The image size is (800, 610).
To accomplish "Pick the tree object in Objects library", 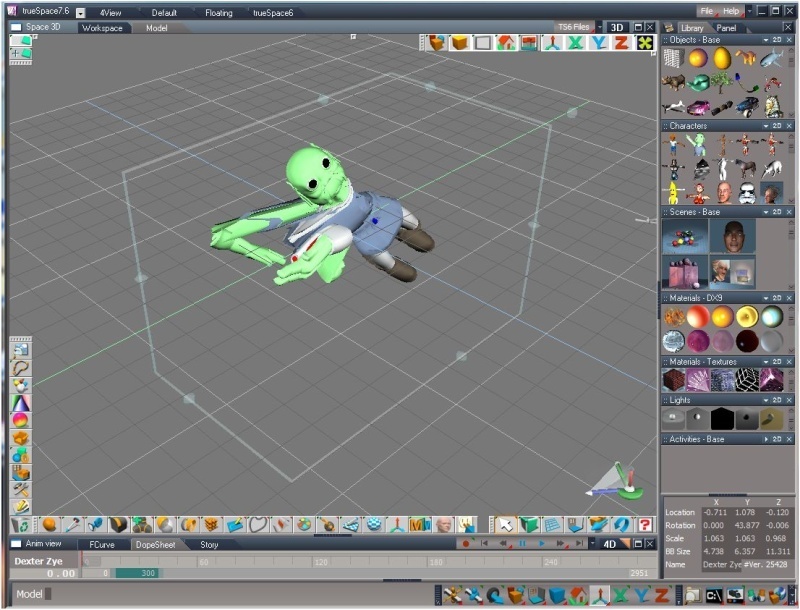I will click(x=723, y=83).
